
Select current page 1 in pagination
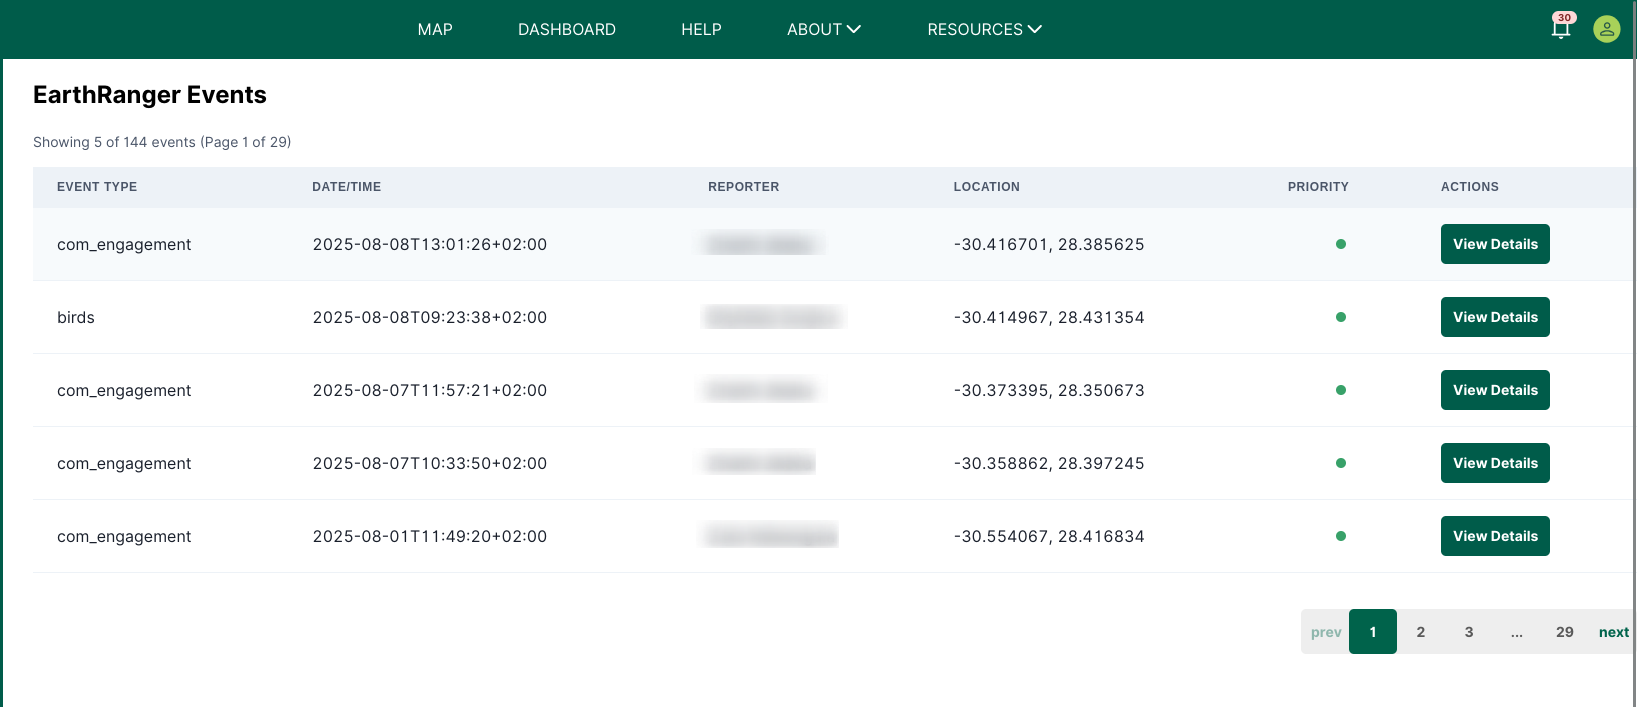click(x=1373, y=632)
